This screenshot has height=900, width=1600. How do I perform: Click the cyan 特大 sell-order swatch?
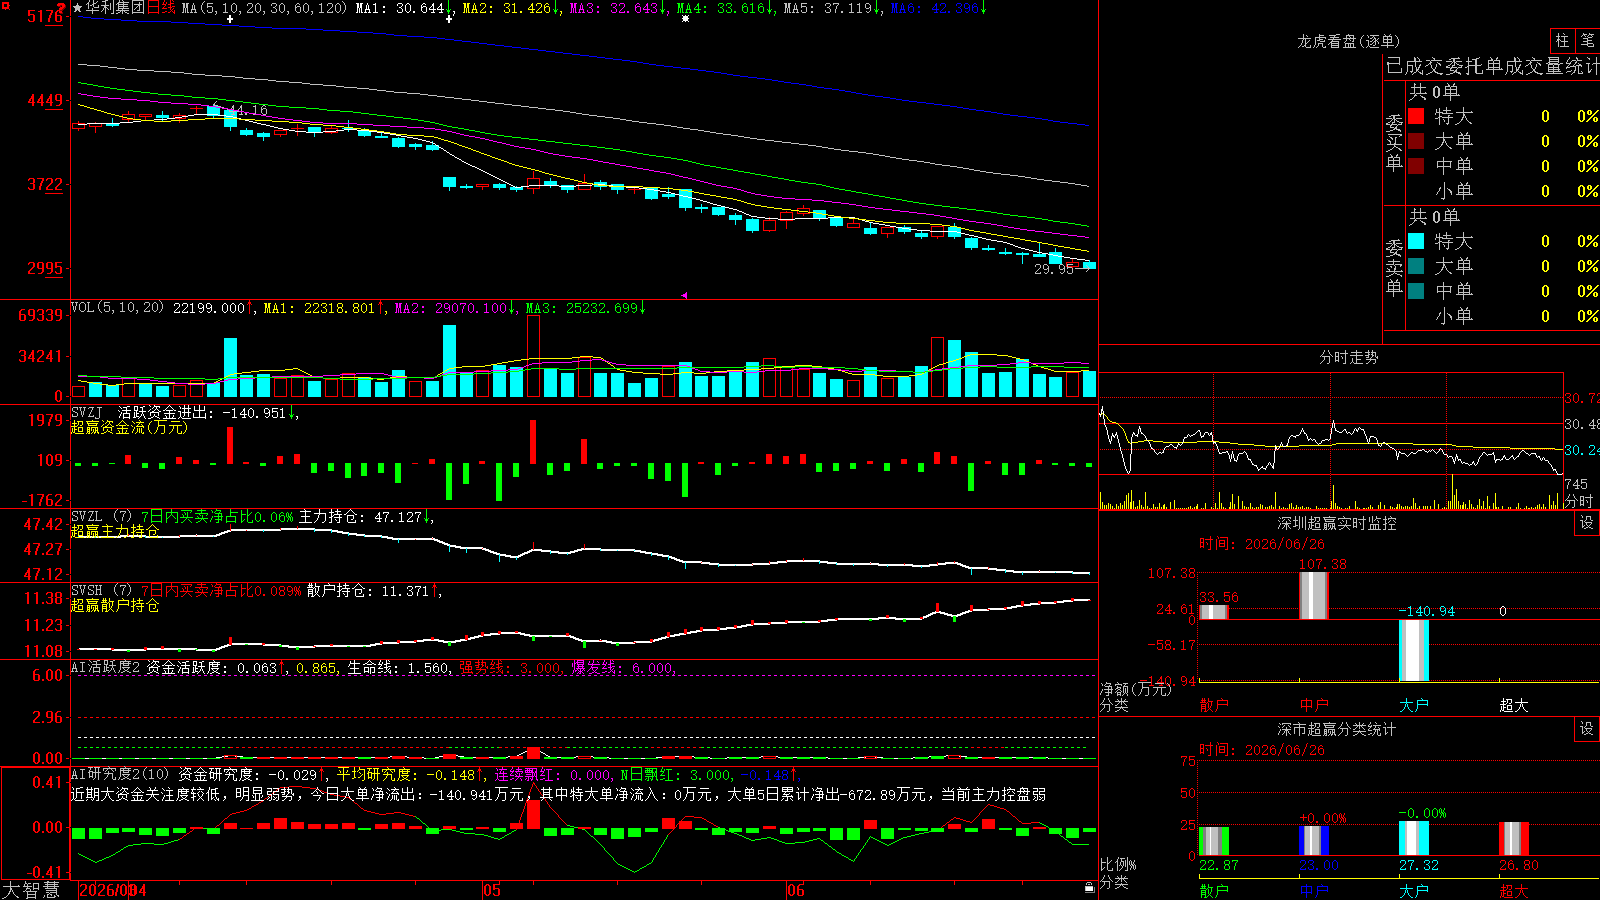(x=1416, y=241)
